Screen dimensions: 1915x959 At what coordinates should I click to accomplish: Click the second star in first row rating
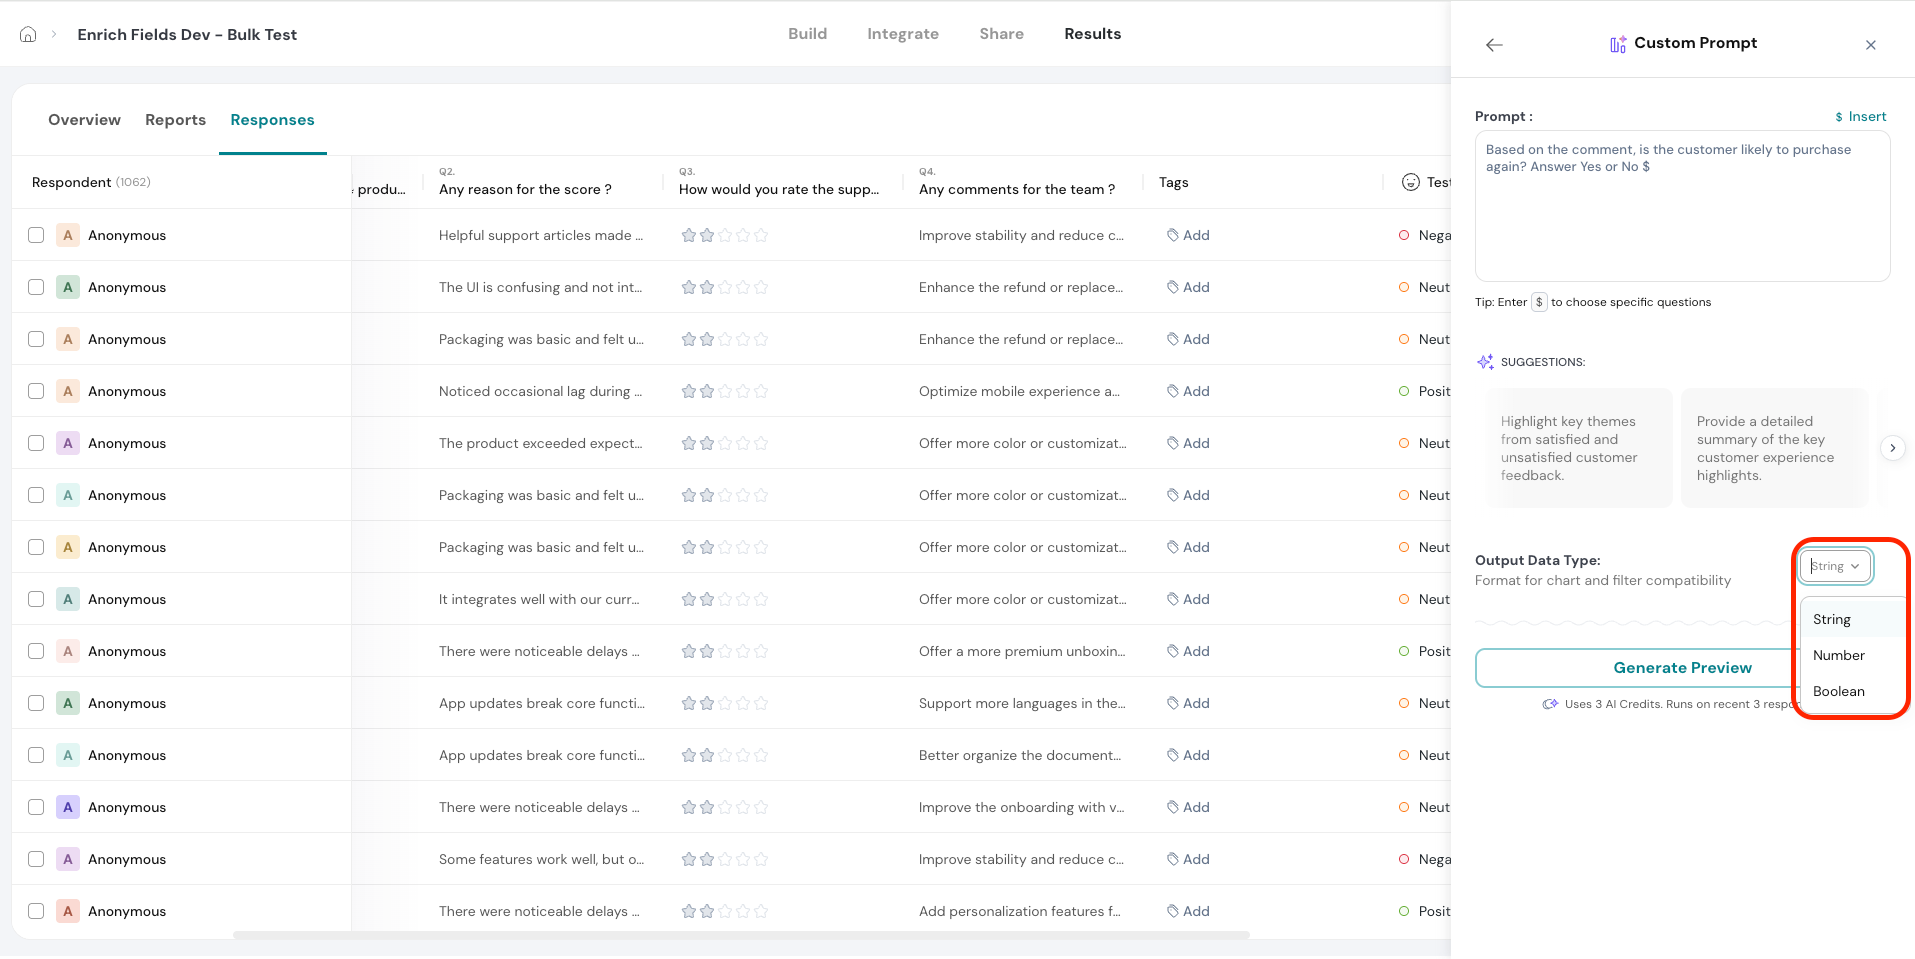[707, 235]
